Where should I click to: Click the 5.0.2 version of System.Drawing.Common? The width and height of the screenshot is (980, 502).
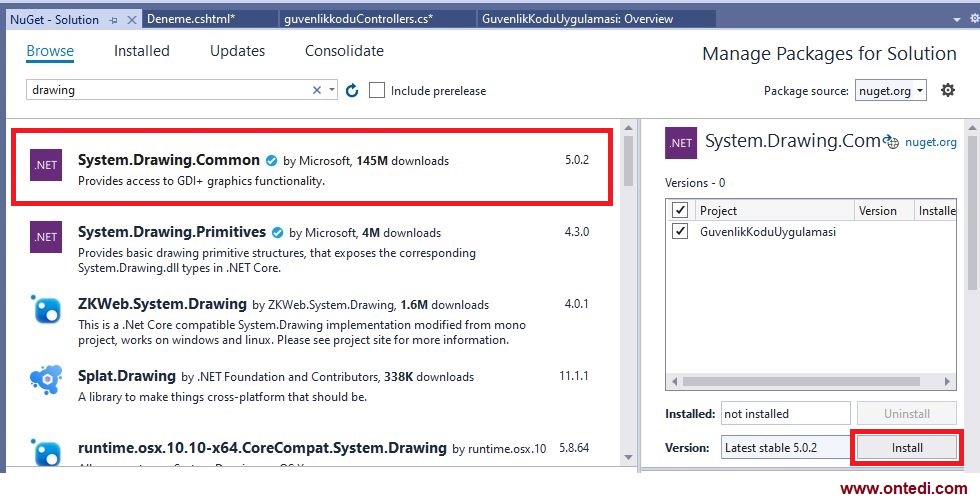[x=577, y=160]
